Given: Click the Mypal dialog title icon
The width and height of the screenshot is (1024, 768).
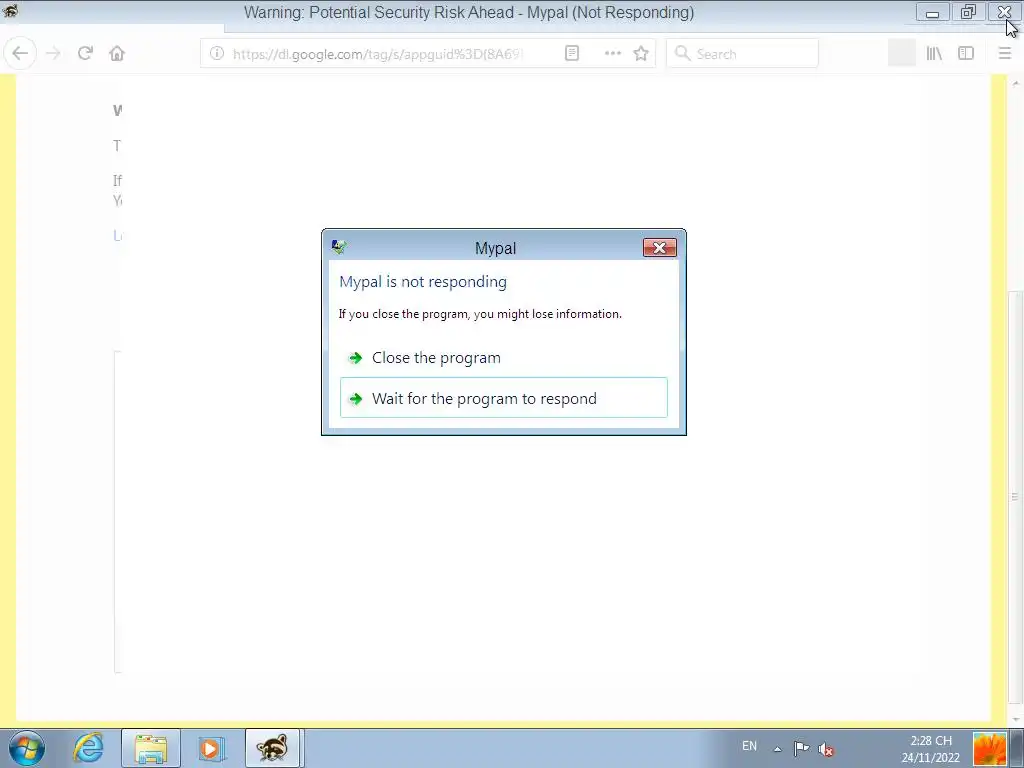Looking at the screenshot, I should pyautogui.click(x=339, y=247).
